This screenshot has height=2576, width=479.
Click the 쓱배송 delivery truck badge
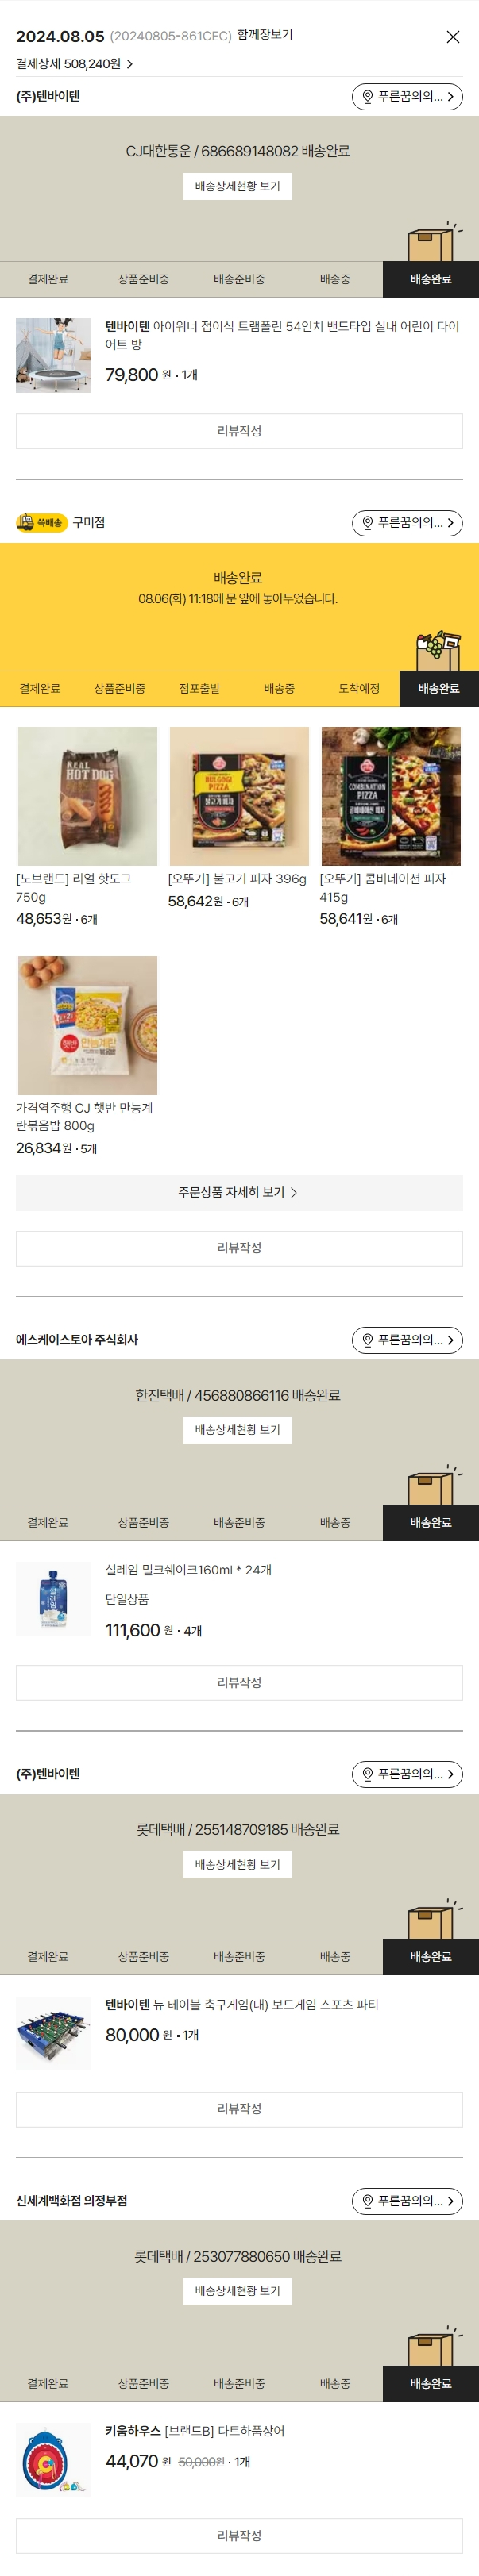[x=42, y=523]
